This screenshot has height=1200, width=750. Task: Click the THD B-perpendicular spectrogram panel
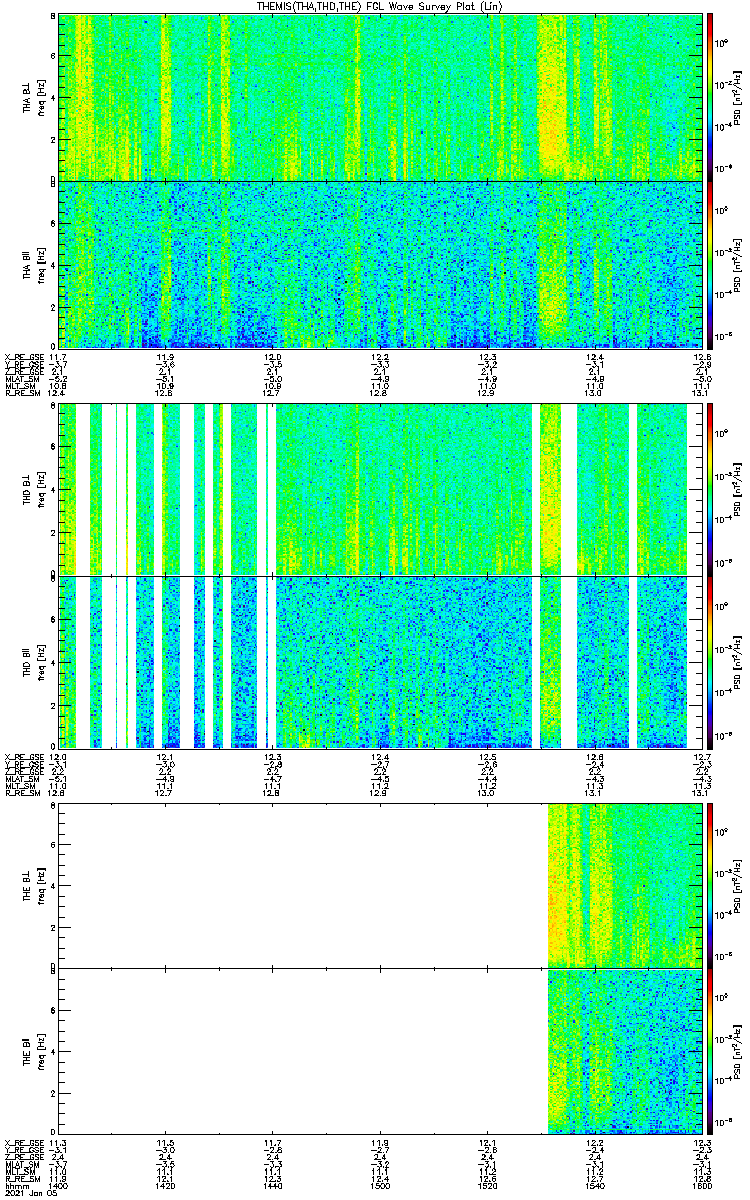380,489
